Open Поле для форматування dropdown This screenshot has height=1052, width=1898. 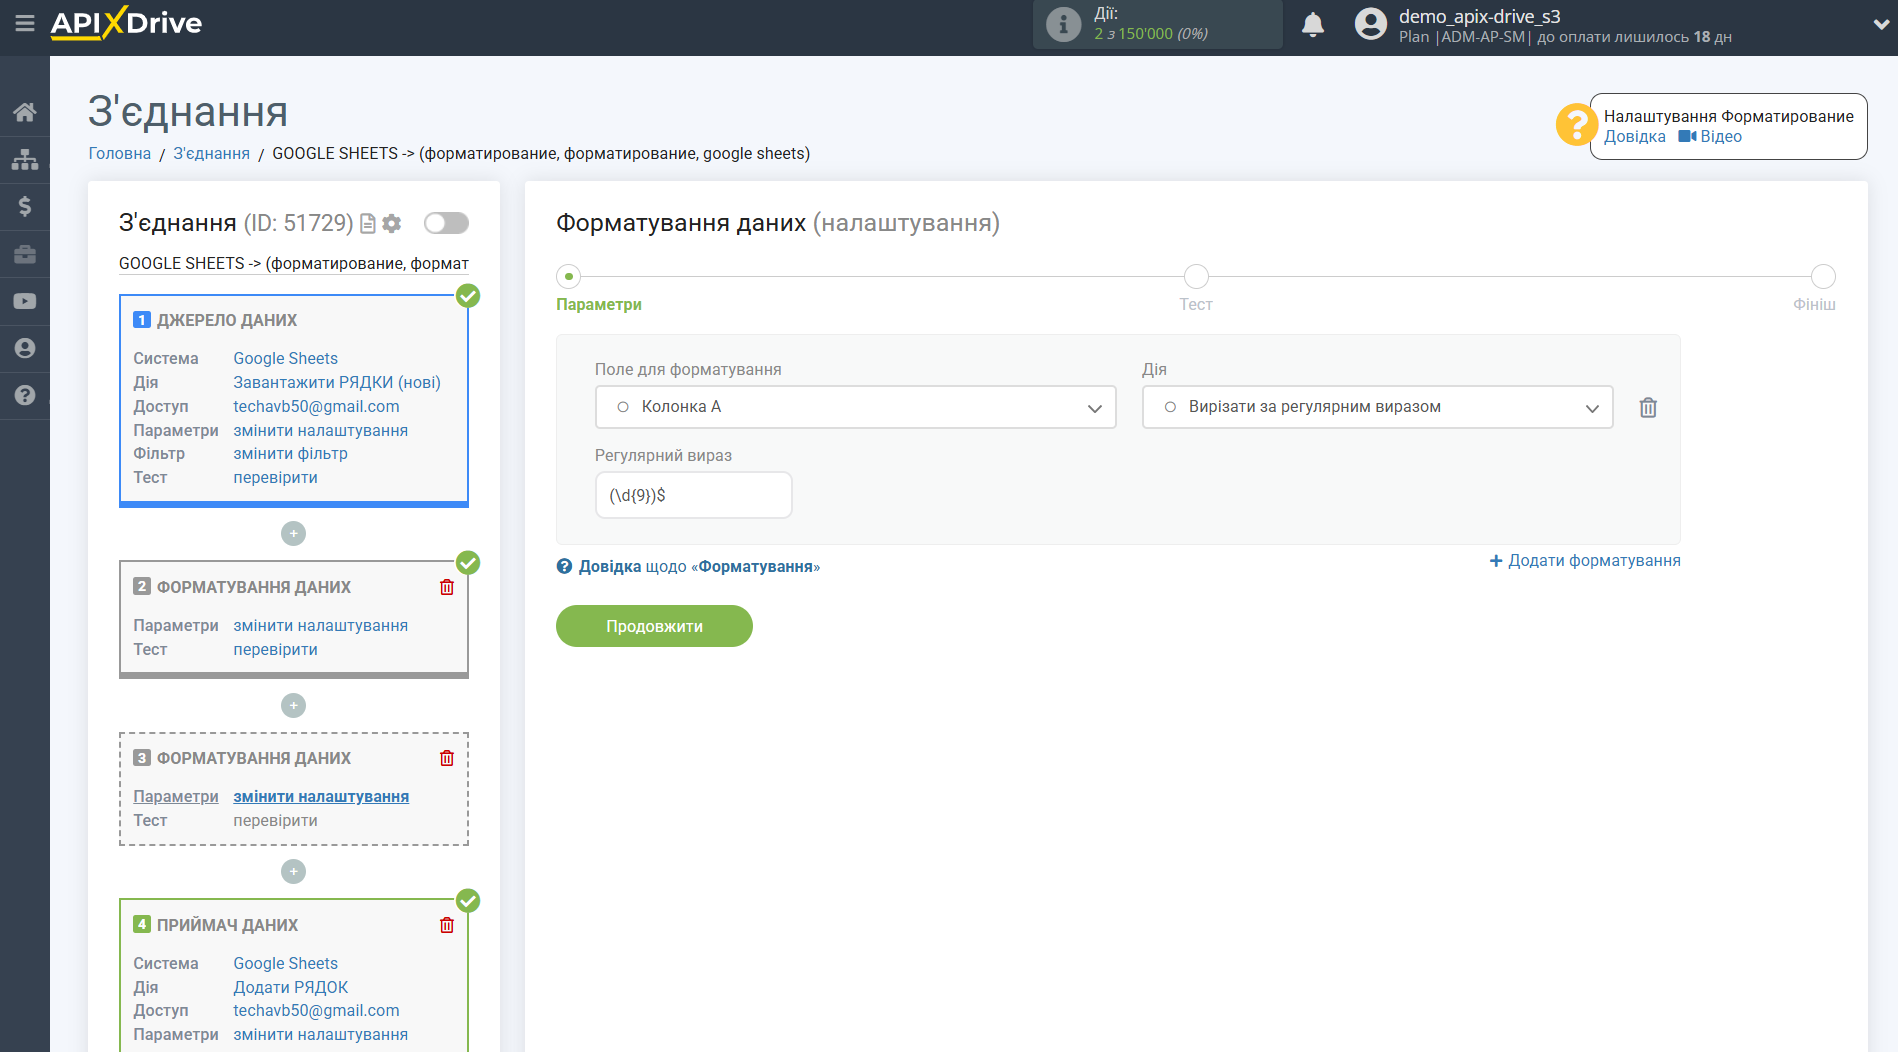point(855,407)
